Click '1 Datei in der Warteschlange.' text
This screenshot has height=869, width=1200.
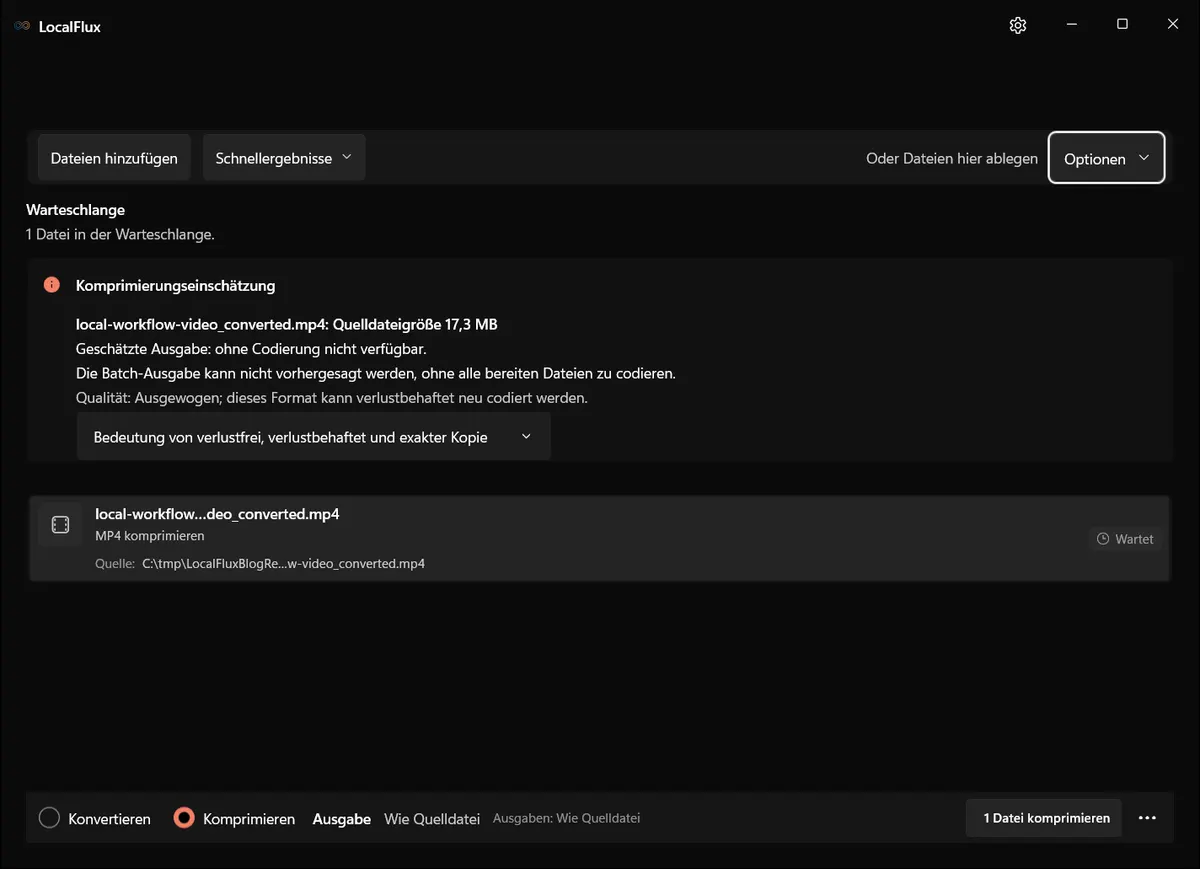(x=120, y=234)
